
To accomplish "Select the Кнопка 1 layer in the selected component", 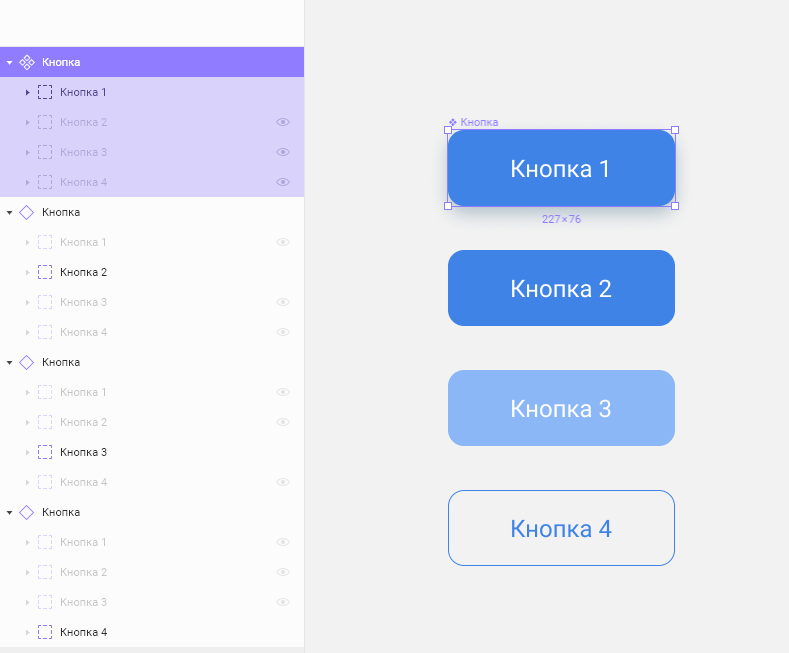I will [x=152, y=92].
